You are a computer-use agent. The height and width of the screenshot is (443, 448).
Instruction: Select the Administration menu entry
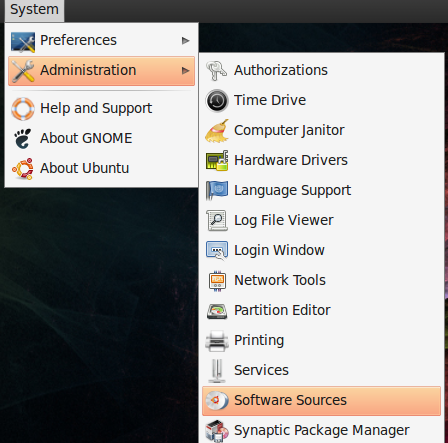tap(101, 71)
